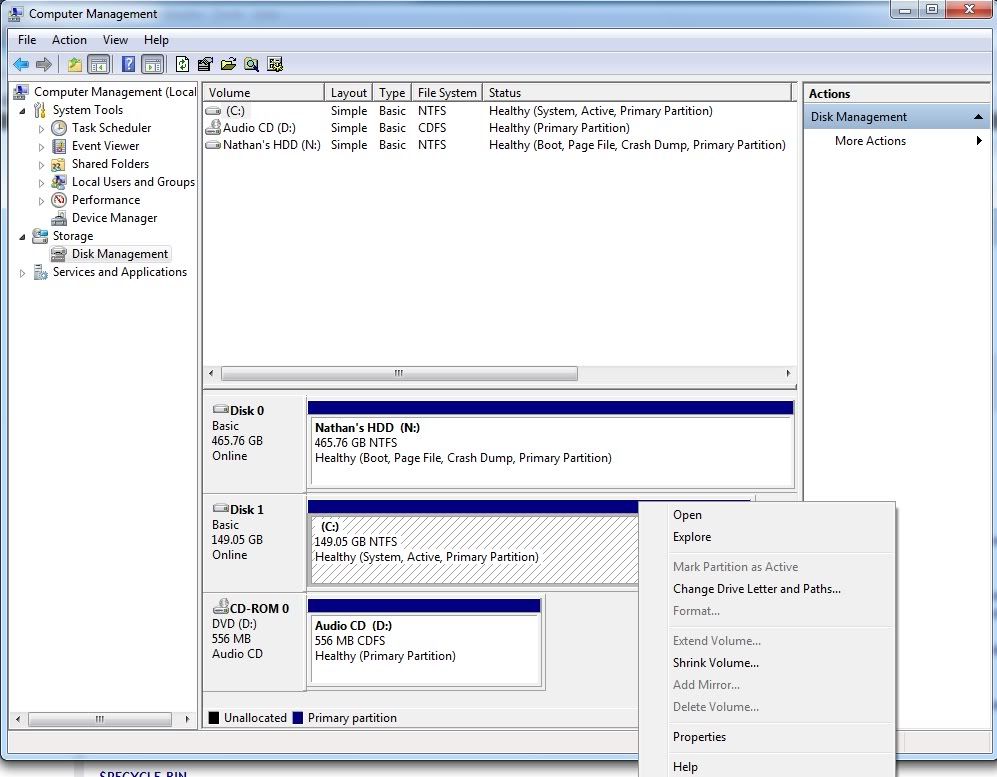Sort by the Layout column header

click(348, 92)
